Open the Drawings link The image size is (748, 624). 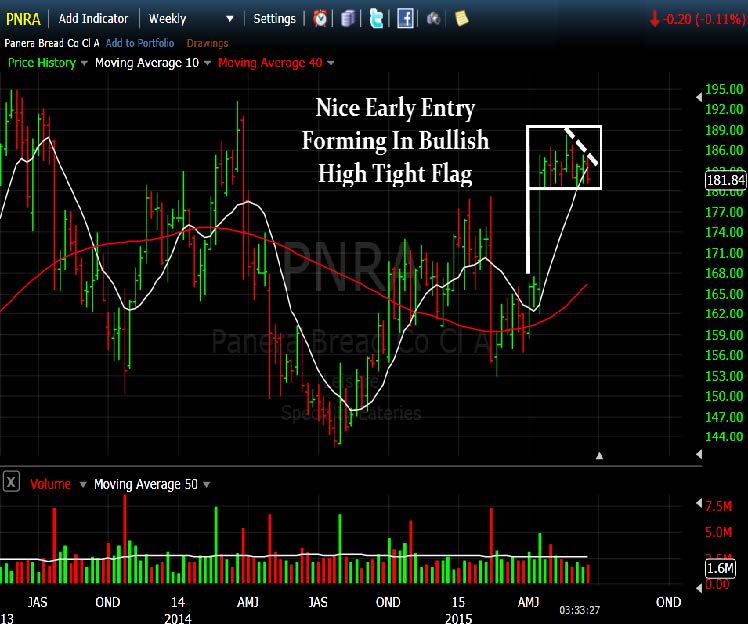(x=207, y=43)
